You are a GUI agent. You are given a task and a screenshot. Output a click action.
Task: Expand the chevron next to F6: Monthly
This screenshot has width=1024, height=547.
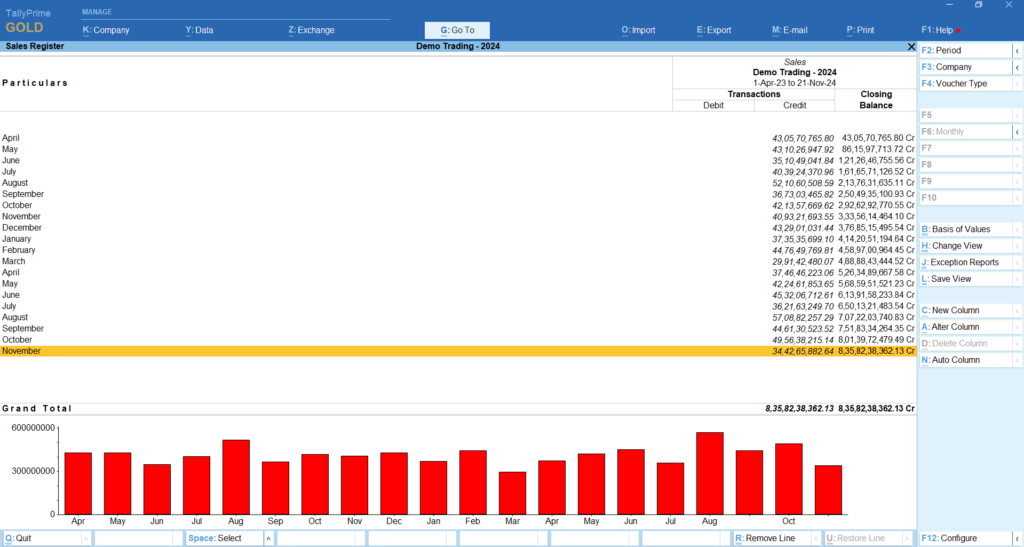1017,132
